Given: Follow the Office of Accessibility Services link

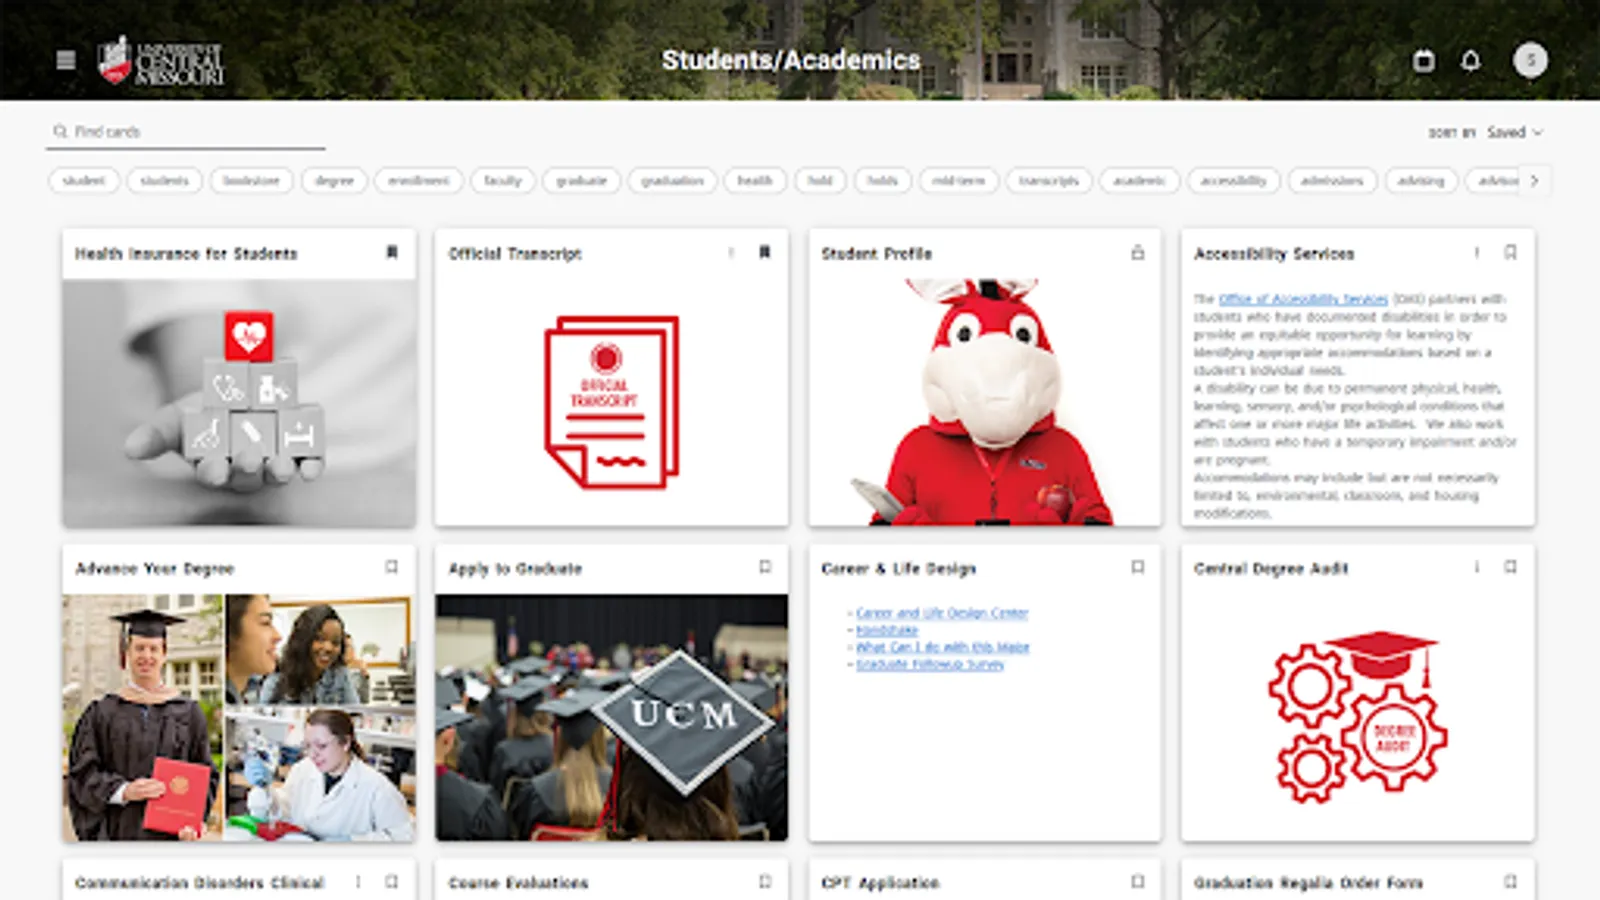Looking at the screenshot, I should 1303,299.
